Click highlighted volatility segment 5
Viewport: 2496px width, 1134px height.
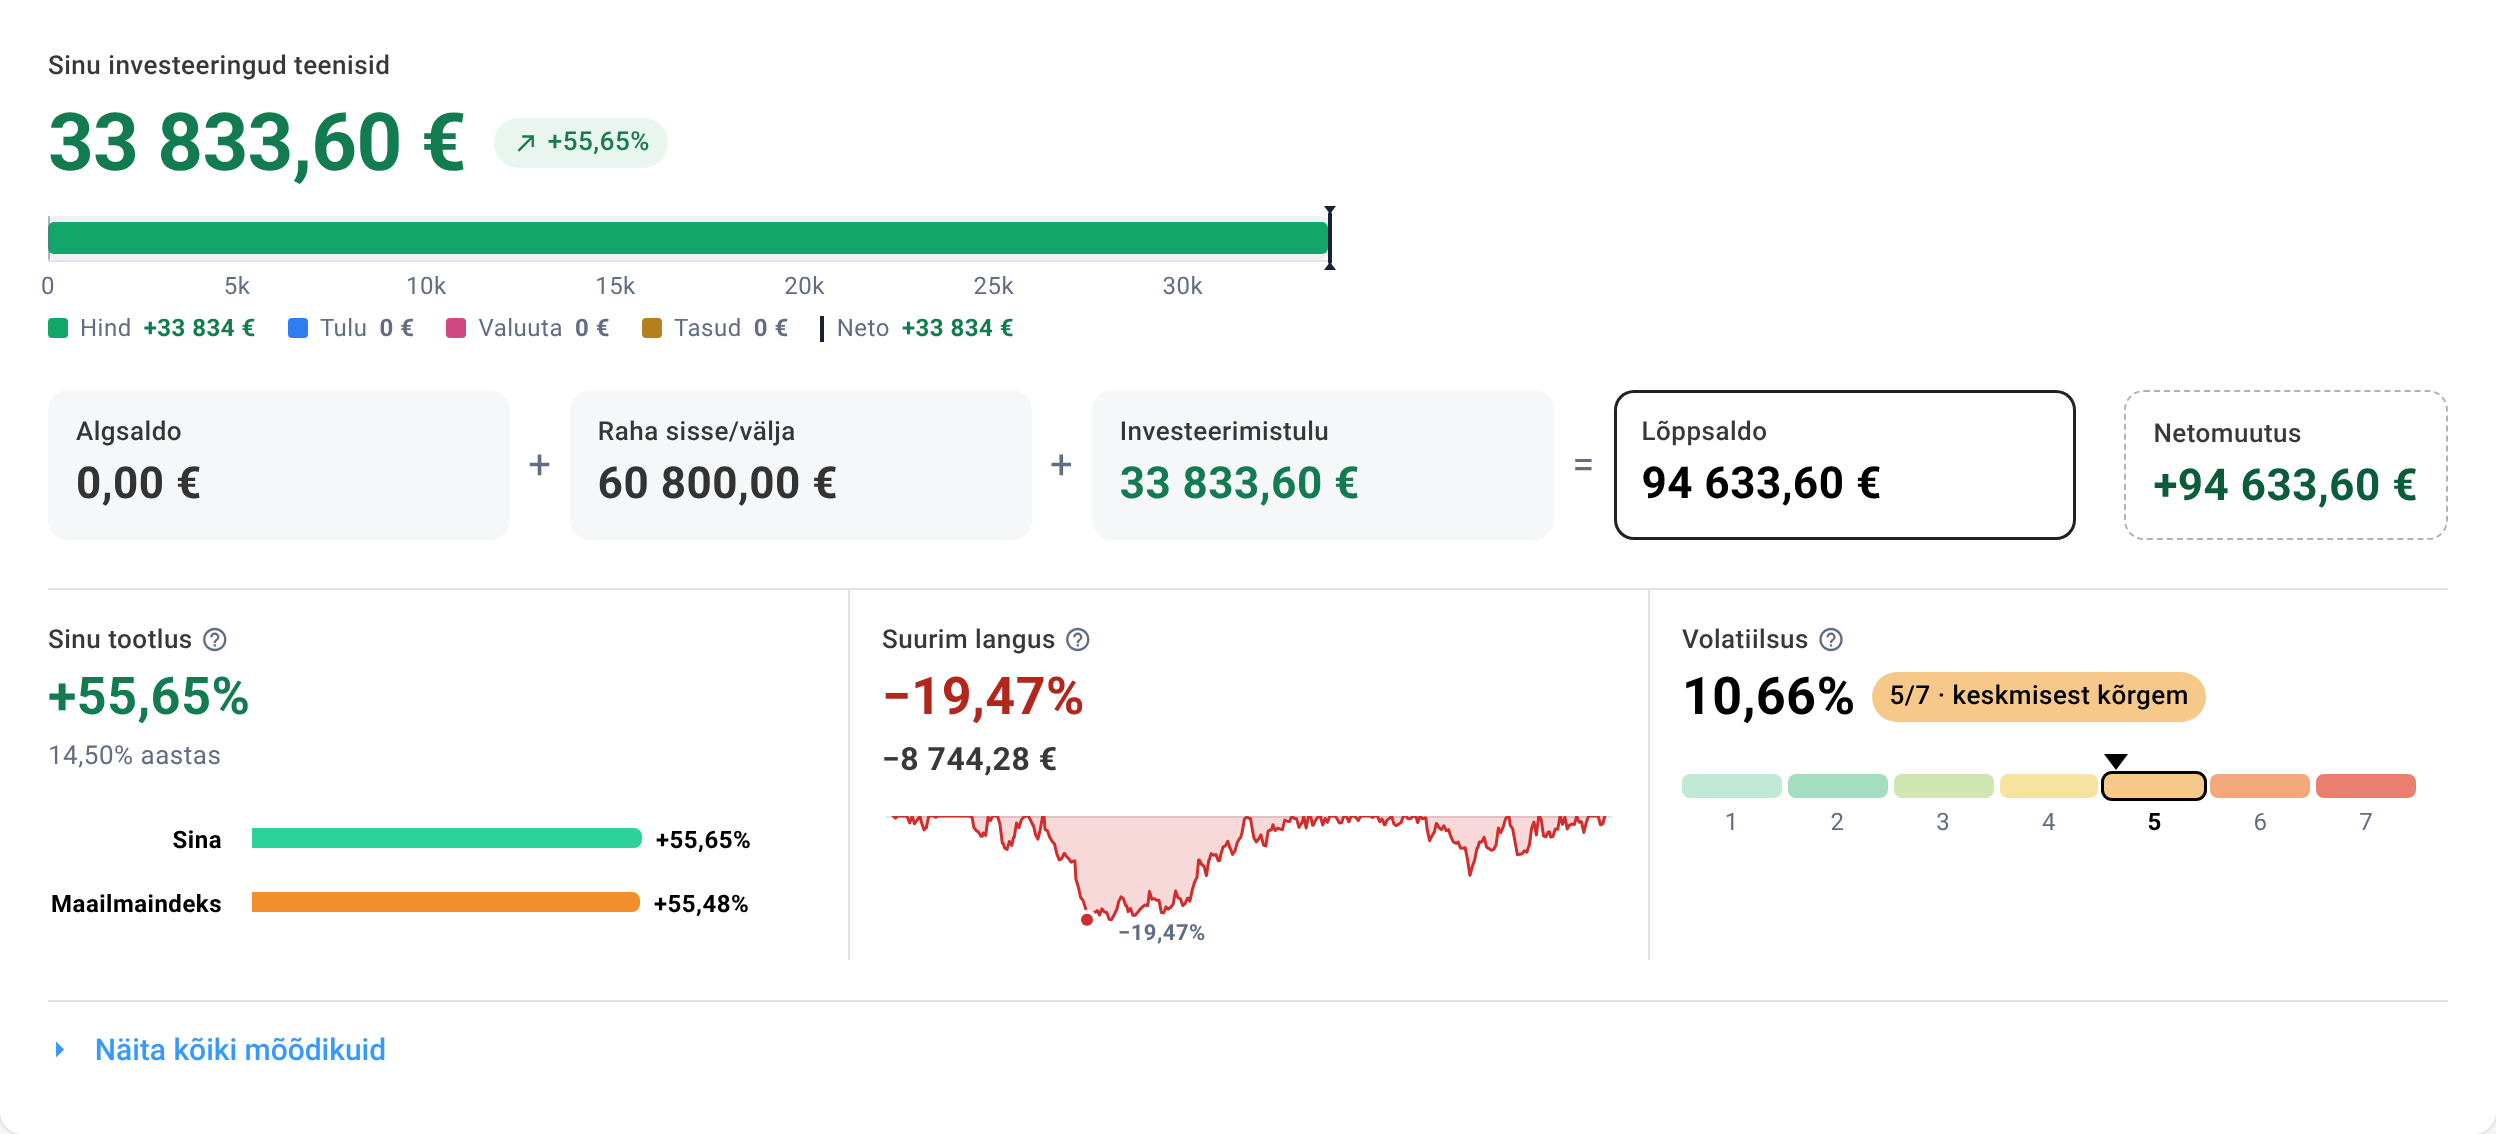2154,786
